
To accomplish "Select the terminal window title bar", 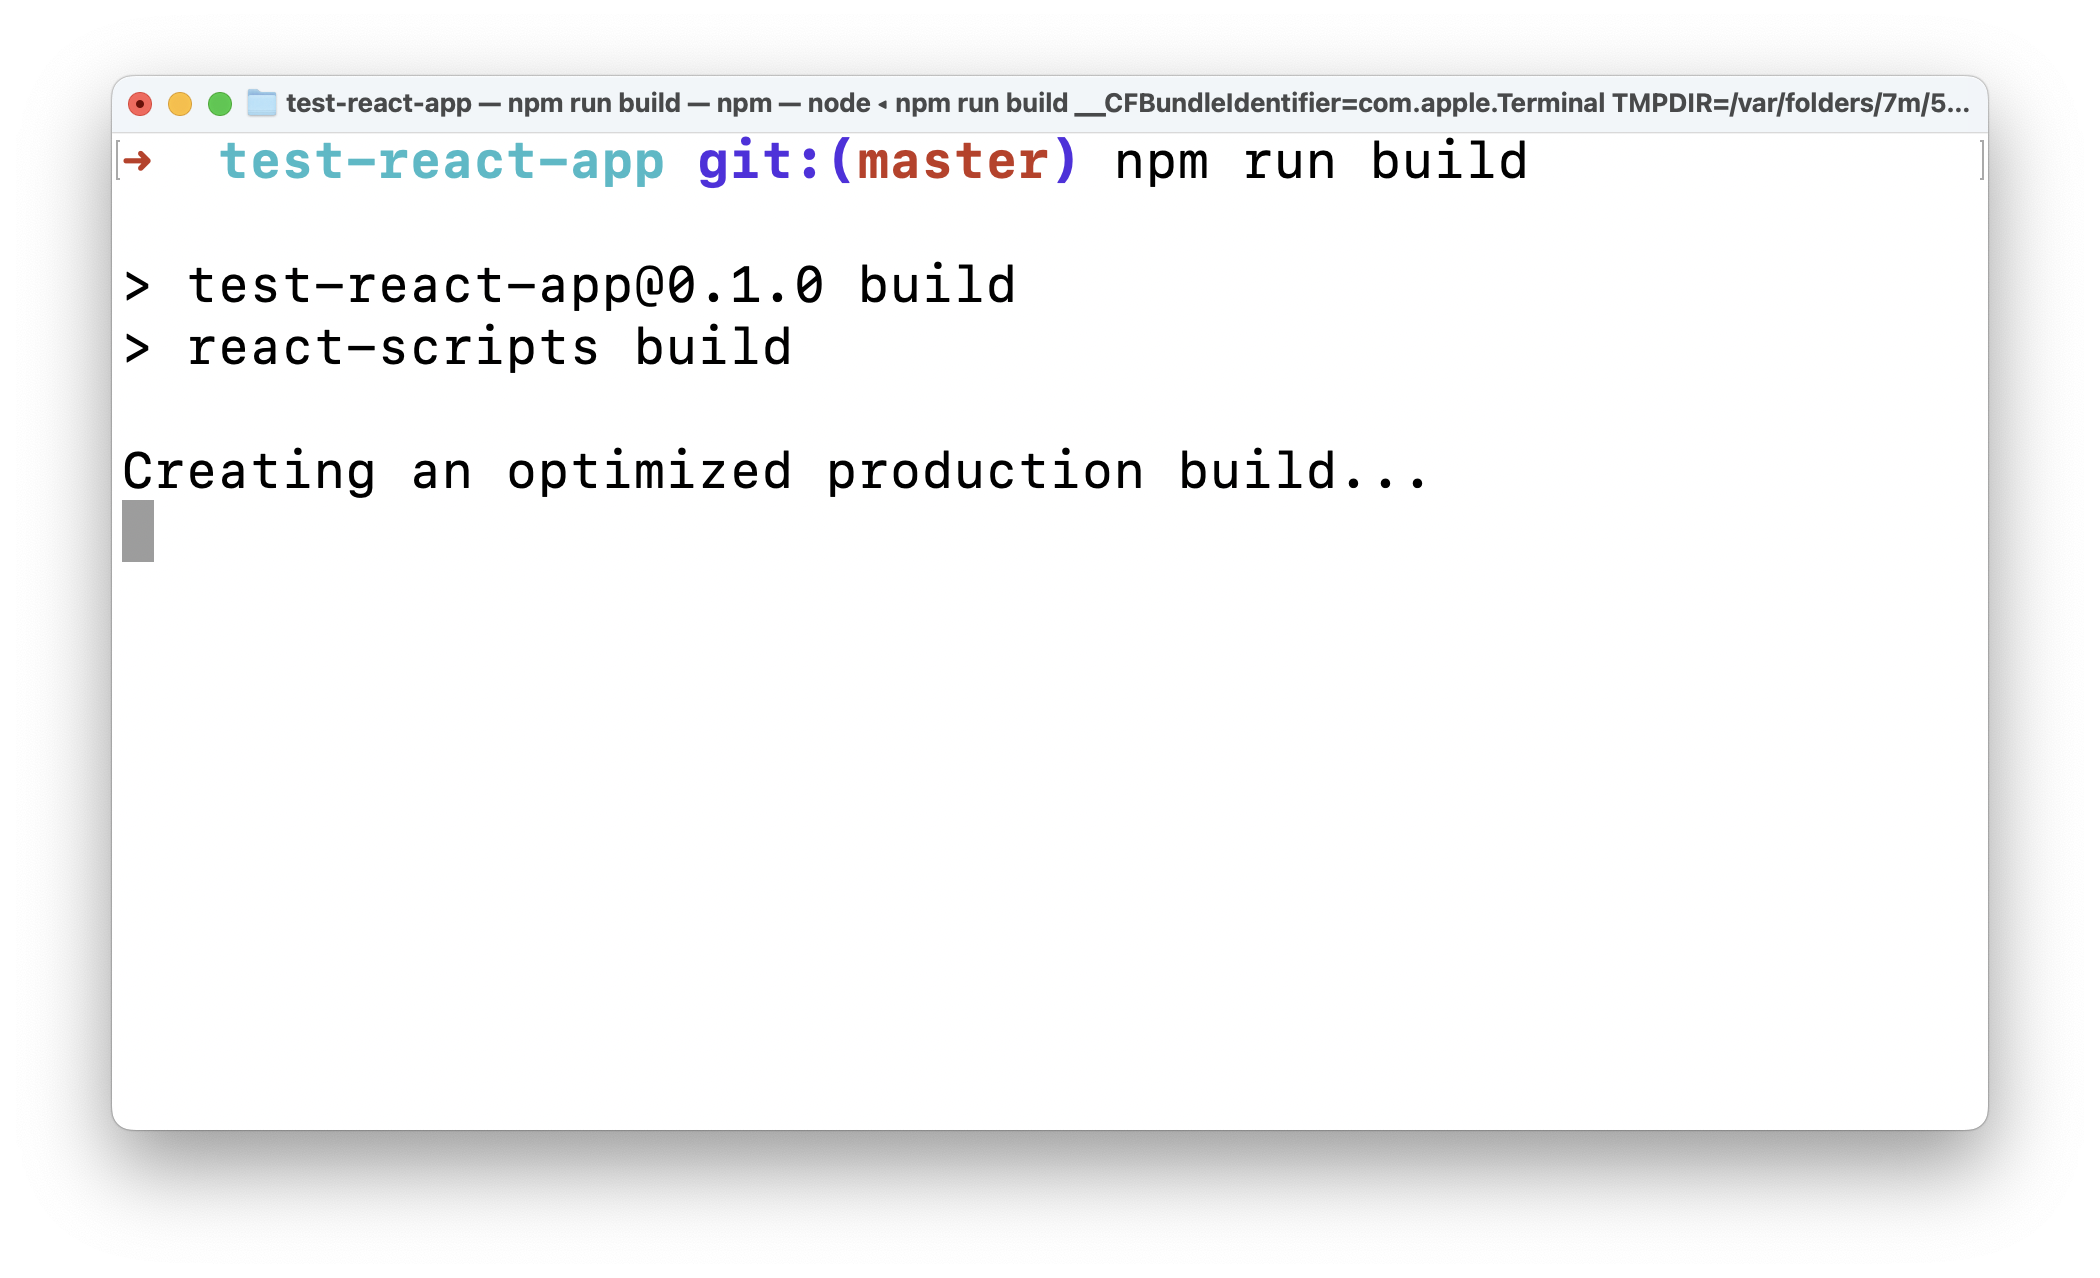I will pyautogui.click(x=1050, y=102).
